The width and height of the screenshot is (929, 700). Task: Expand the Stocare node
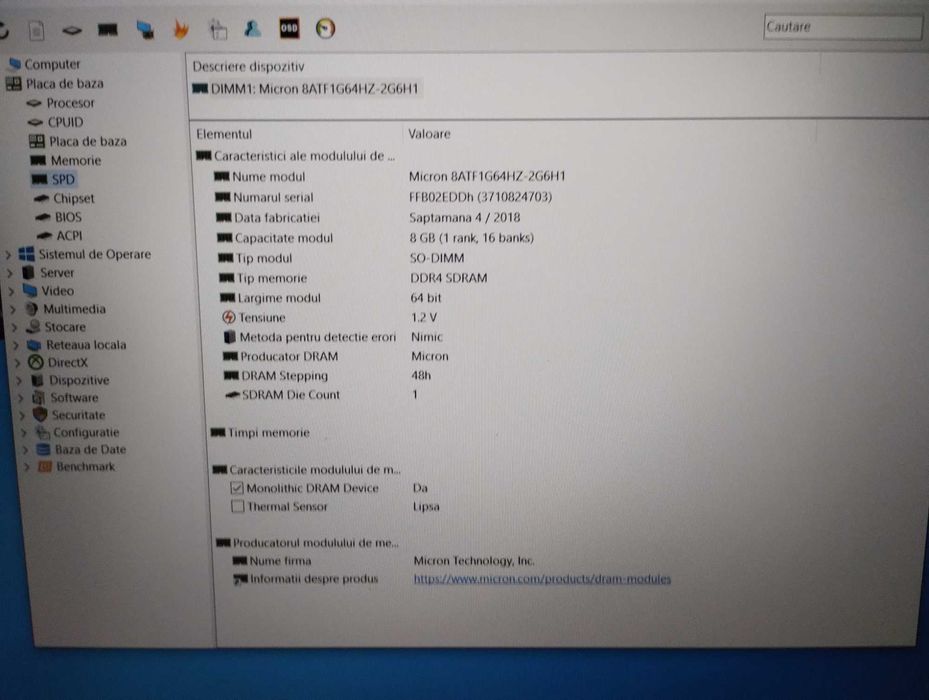click(15, 327)
